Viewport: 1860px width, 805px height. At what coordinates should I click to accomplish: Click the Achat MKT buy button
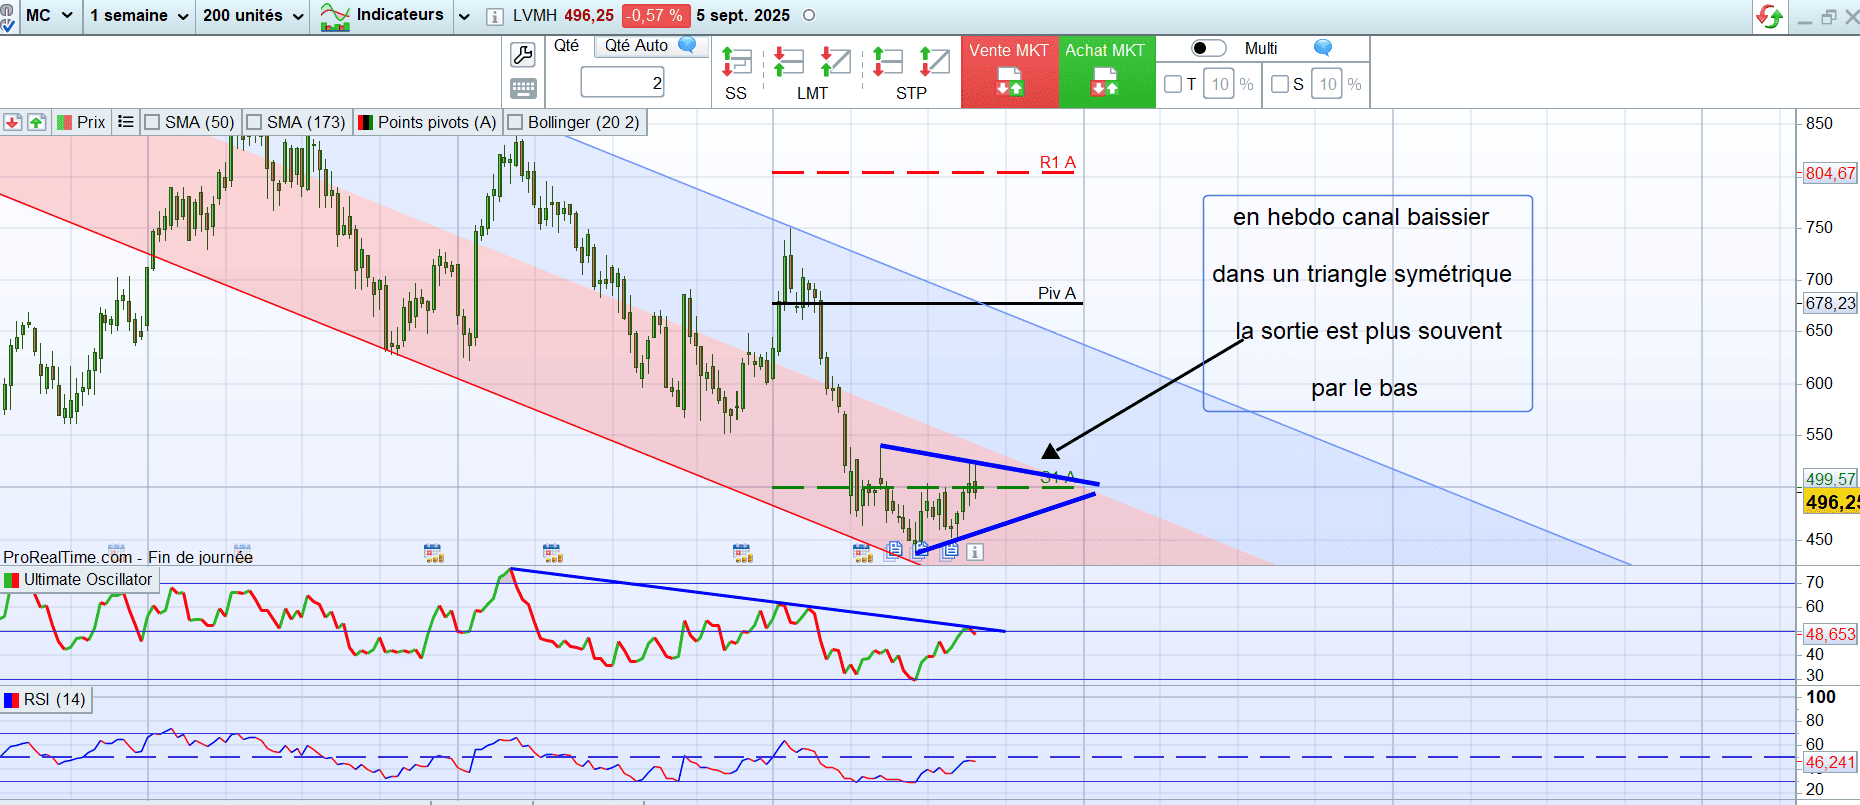pyautogui.click(x=1105, y=72)
